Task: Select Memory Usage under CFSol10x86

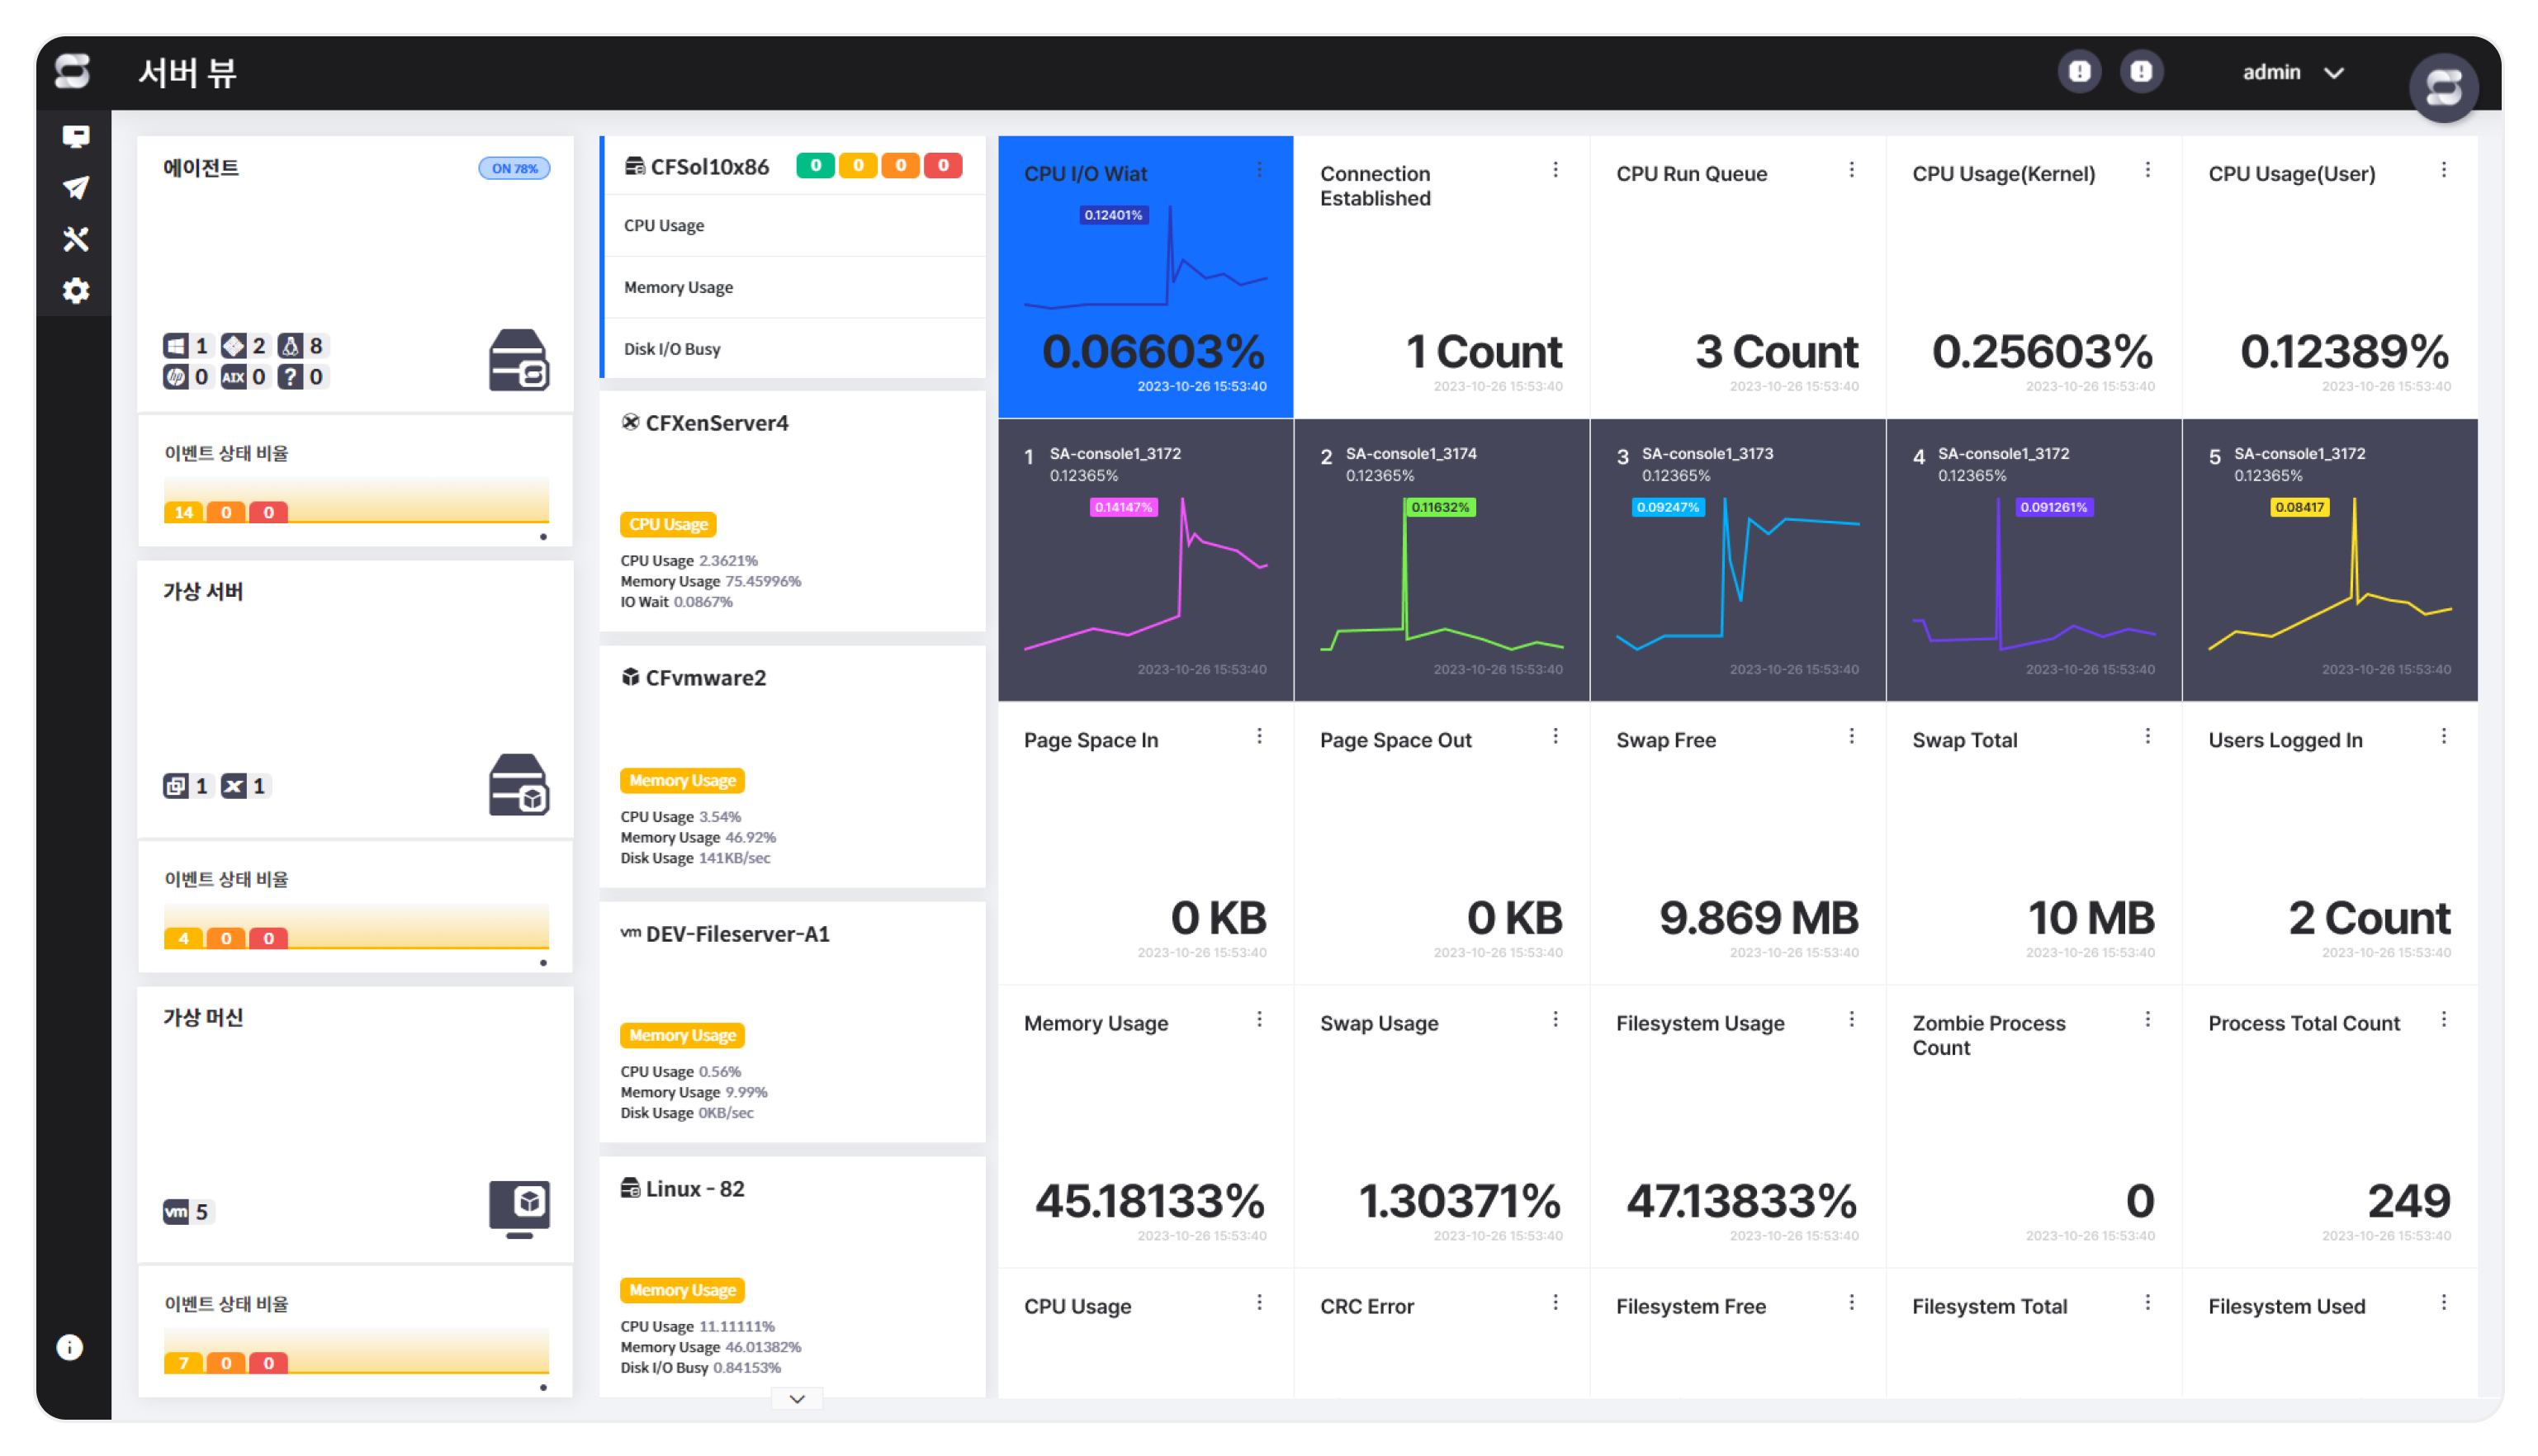Action: point(679,287)
